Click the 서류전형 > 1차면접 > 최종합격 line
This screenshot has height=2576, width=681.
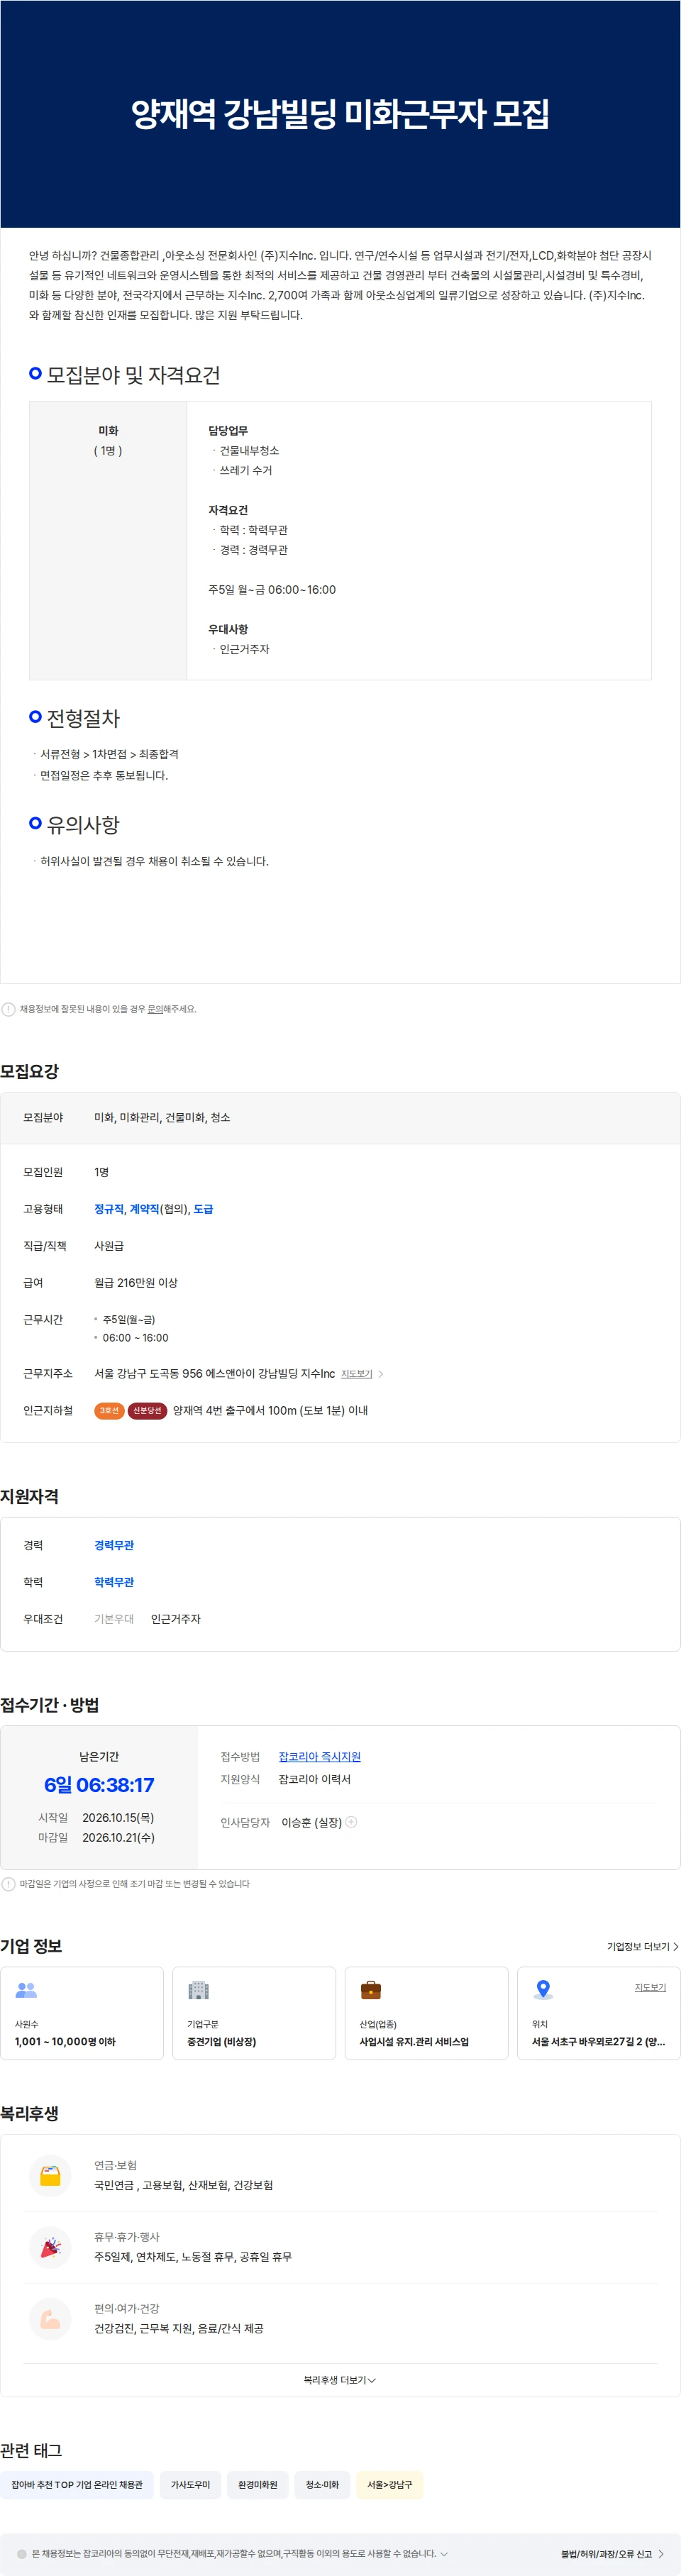[109, 754]
